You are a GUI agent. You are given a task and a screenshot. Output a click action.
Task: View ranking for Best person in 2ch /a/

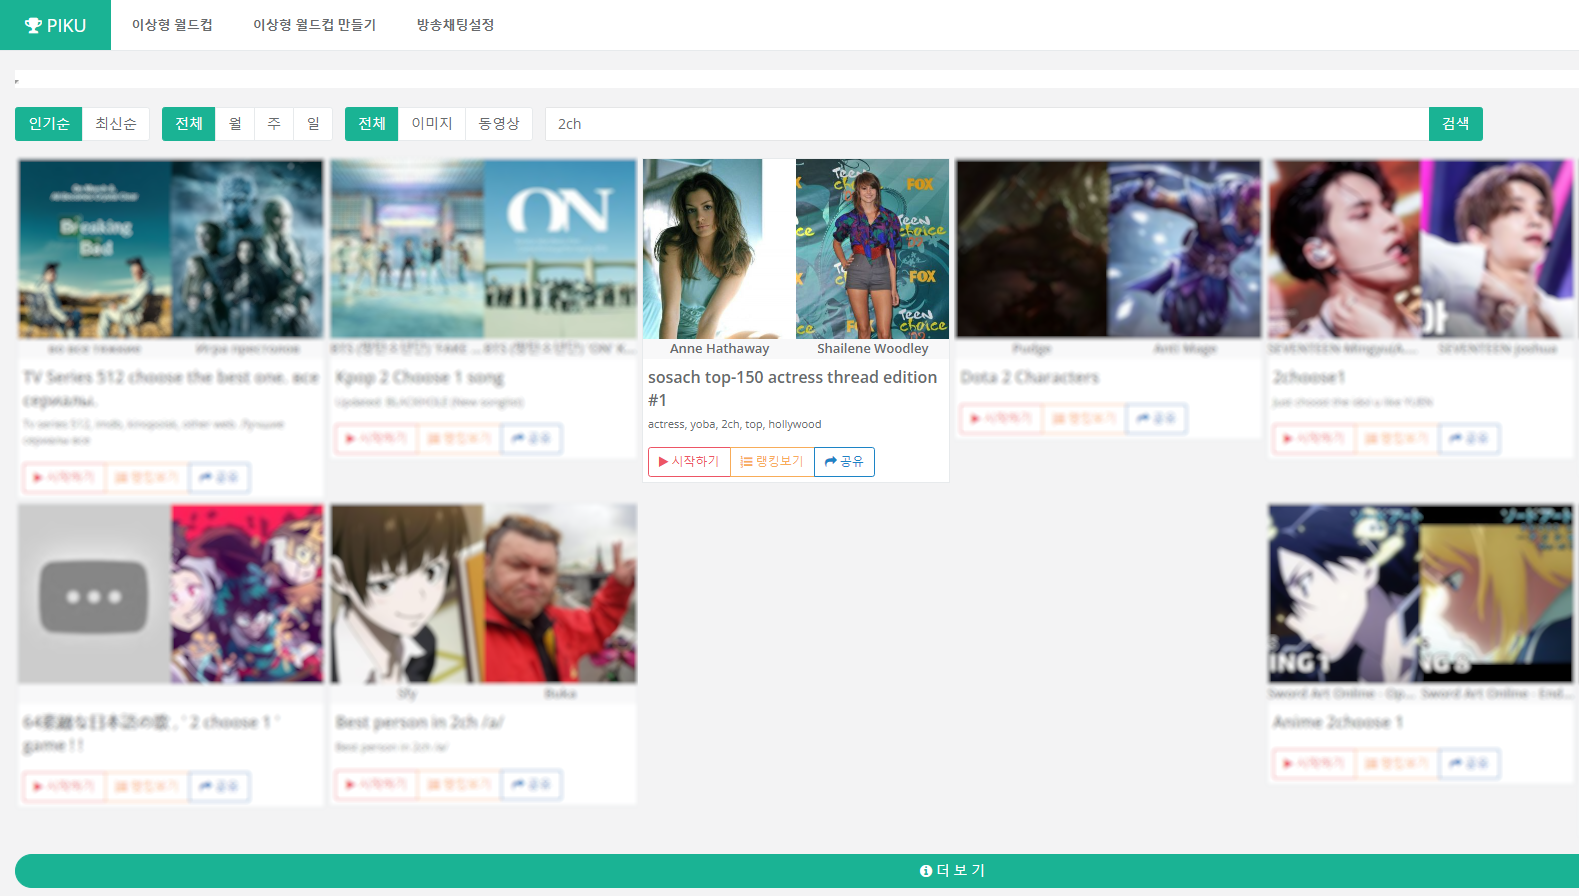[460, 785]
